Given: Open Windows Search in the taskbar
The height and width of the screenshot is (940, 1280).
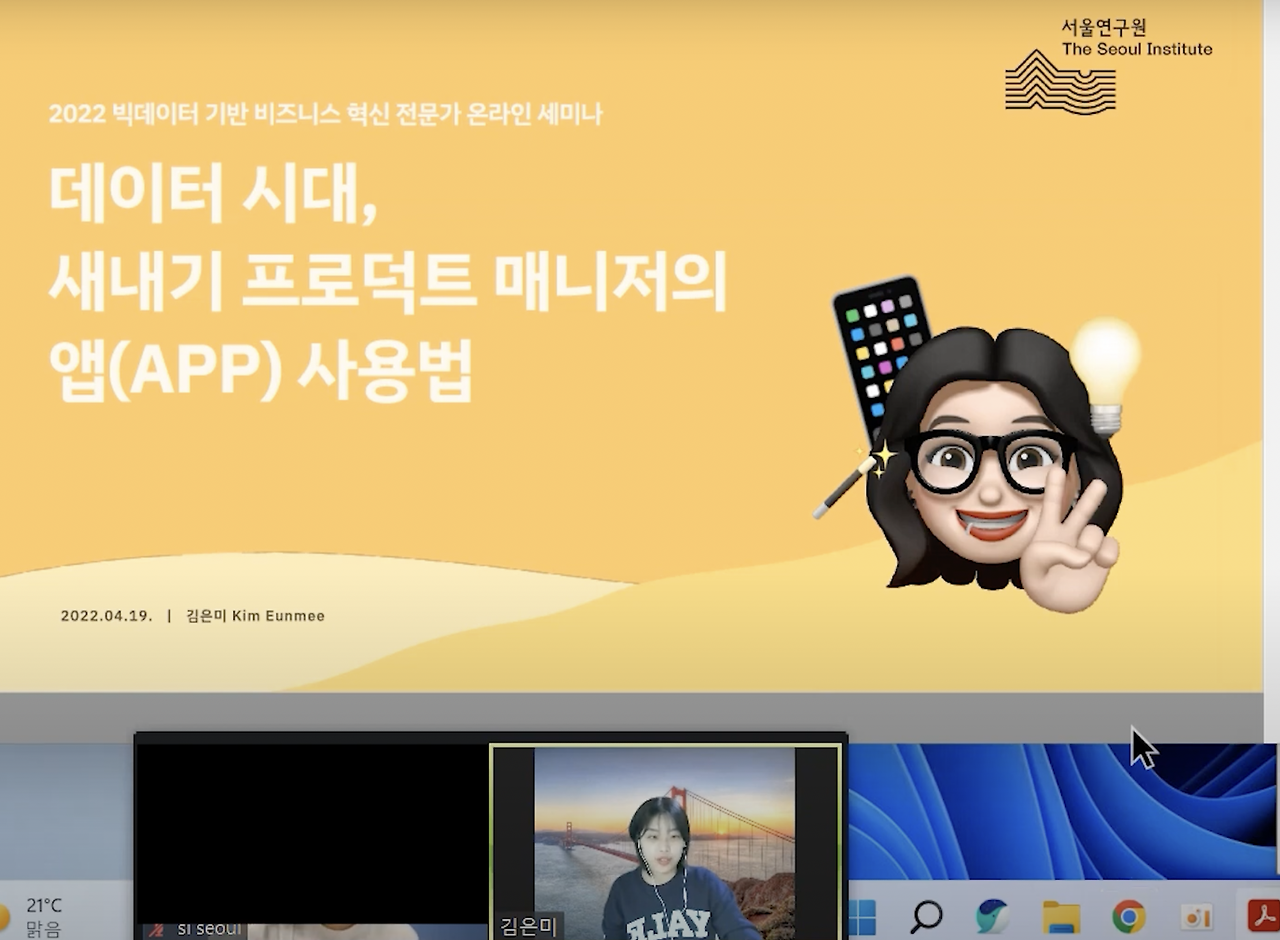Looking at the screenshot, I should click(x=927, y=915).
